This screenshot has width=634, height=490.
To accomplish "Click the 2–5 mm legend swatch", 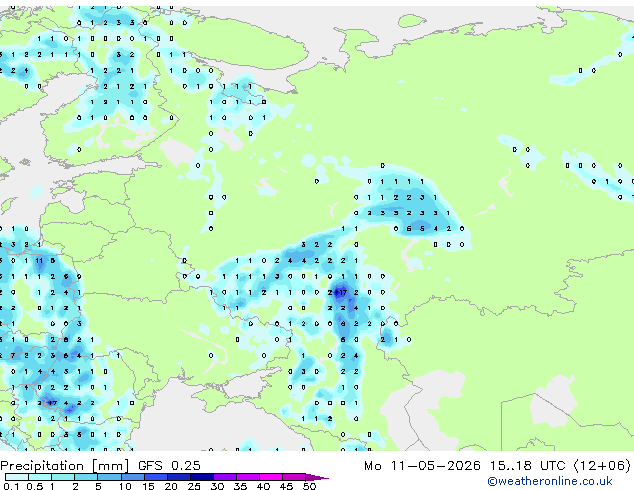I will [87, 477].
